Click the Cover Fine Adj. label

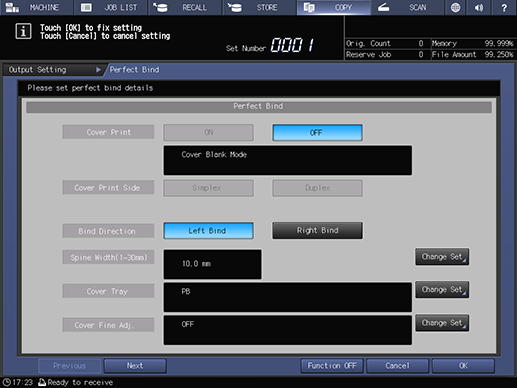tap(108, 325)
